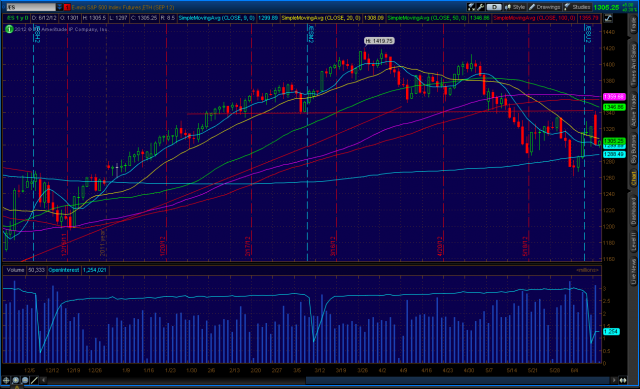
Task: Click the expand time axis arrows icon
Action: [x=623, y=380]
